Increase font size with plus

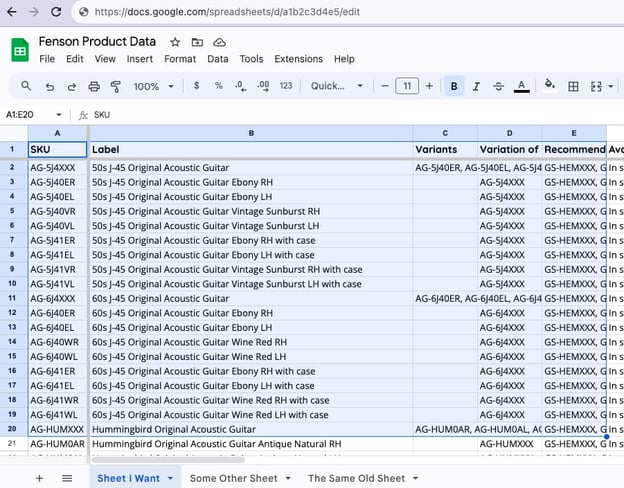point(429,86)
